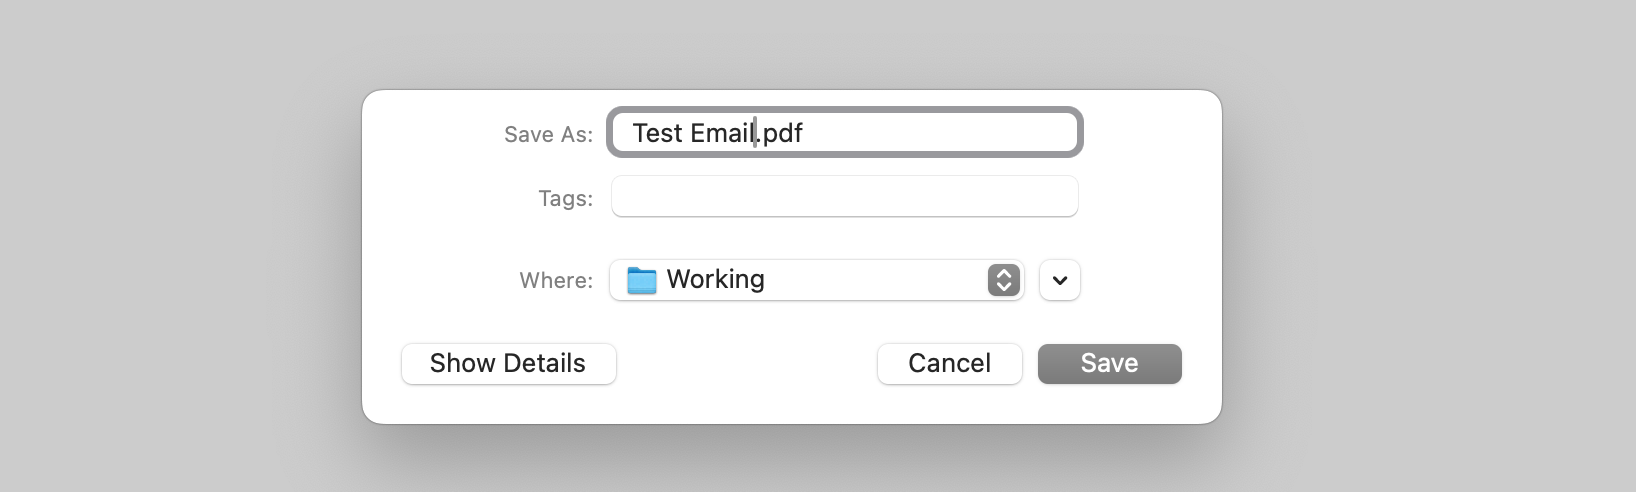Click the Save As: label
Viewport: 1636px width, 492px height.
[x=548, y=134]
